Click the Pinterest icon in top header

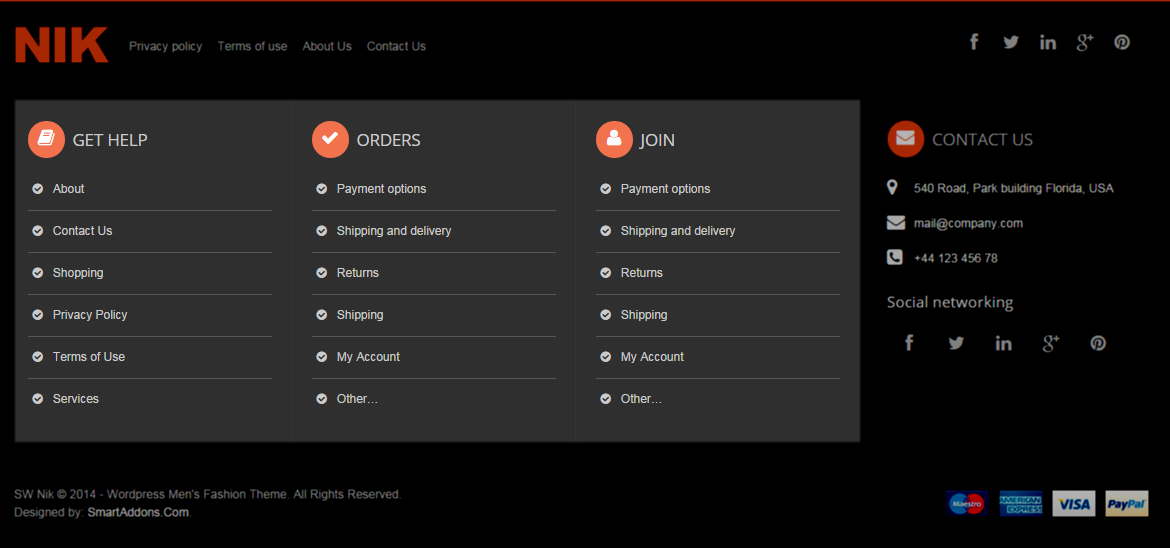coord(1122,42)
